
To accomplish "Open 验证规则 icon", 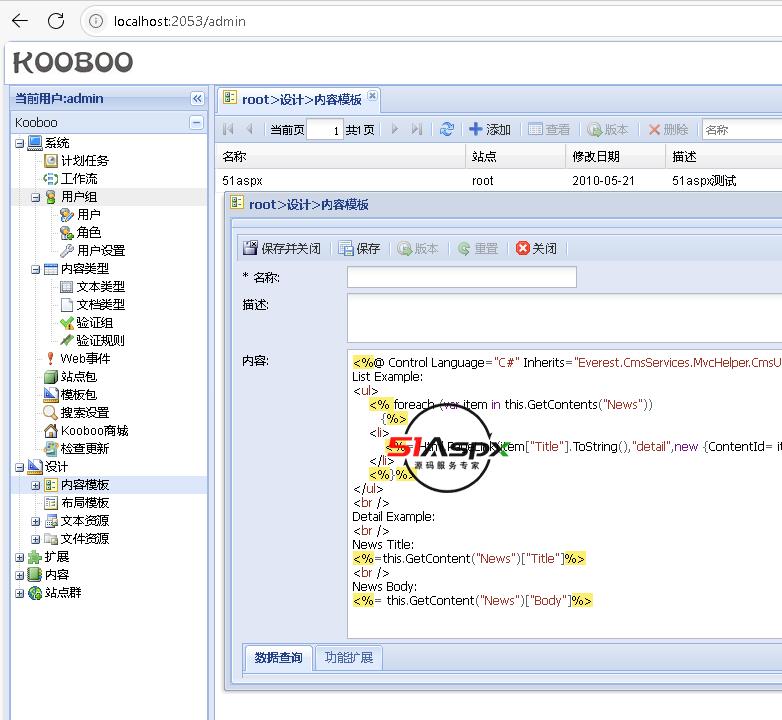I will click(67, 340).
